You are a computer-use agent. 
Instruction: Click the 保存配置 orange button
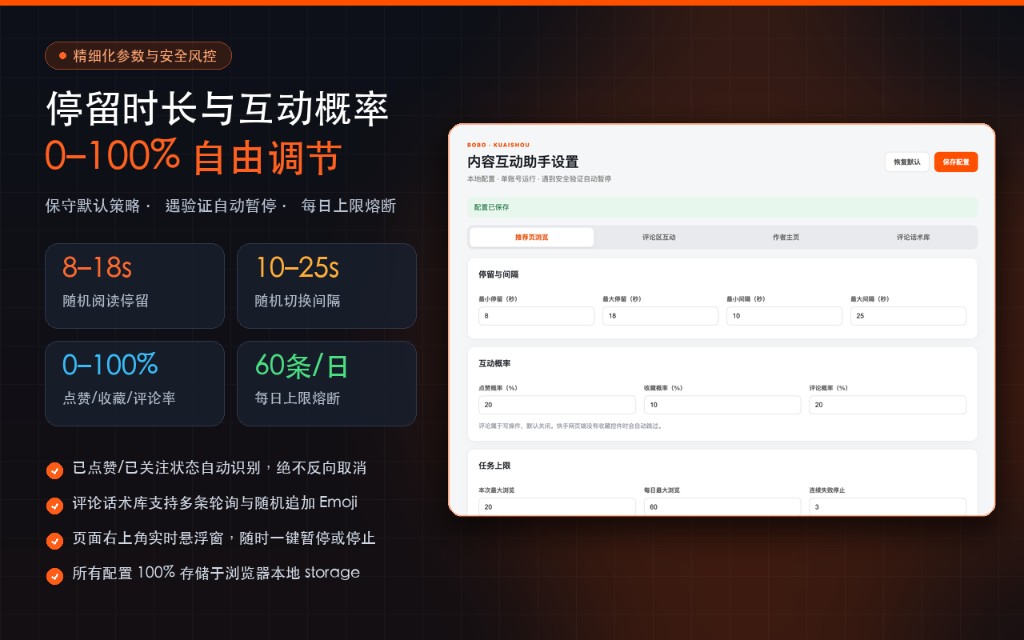point(955,162)
